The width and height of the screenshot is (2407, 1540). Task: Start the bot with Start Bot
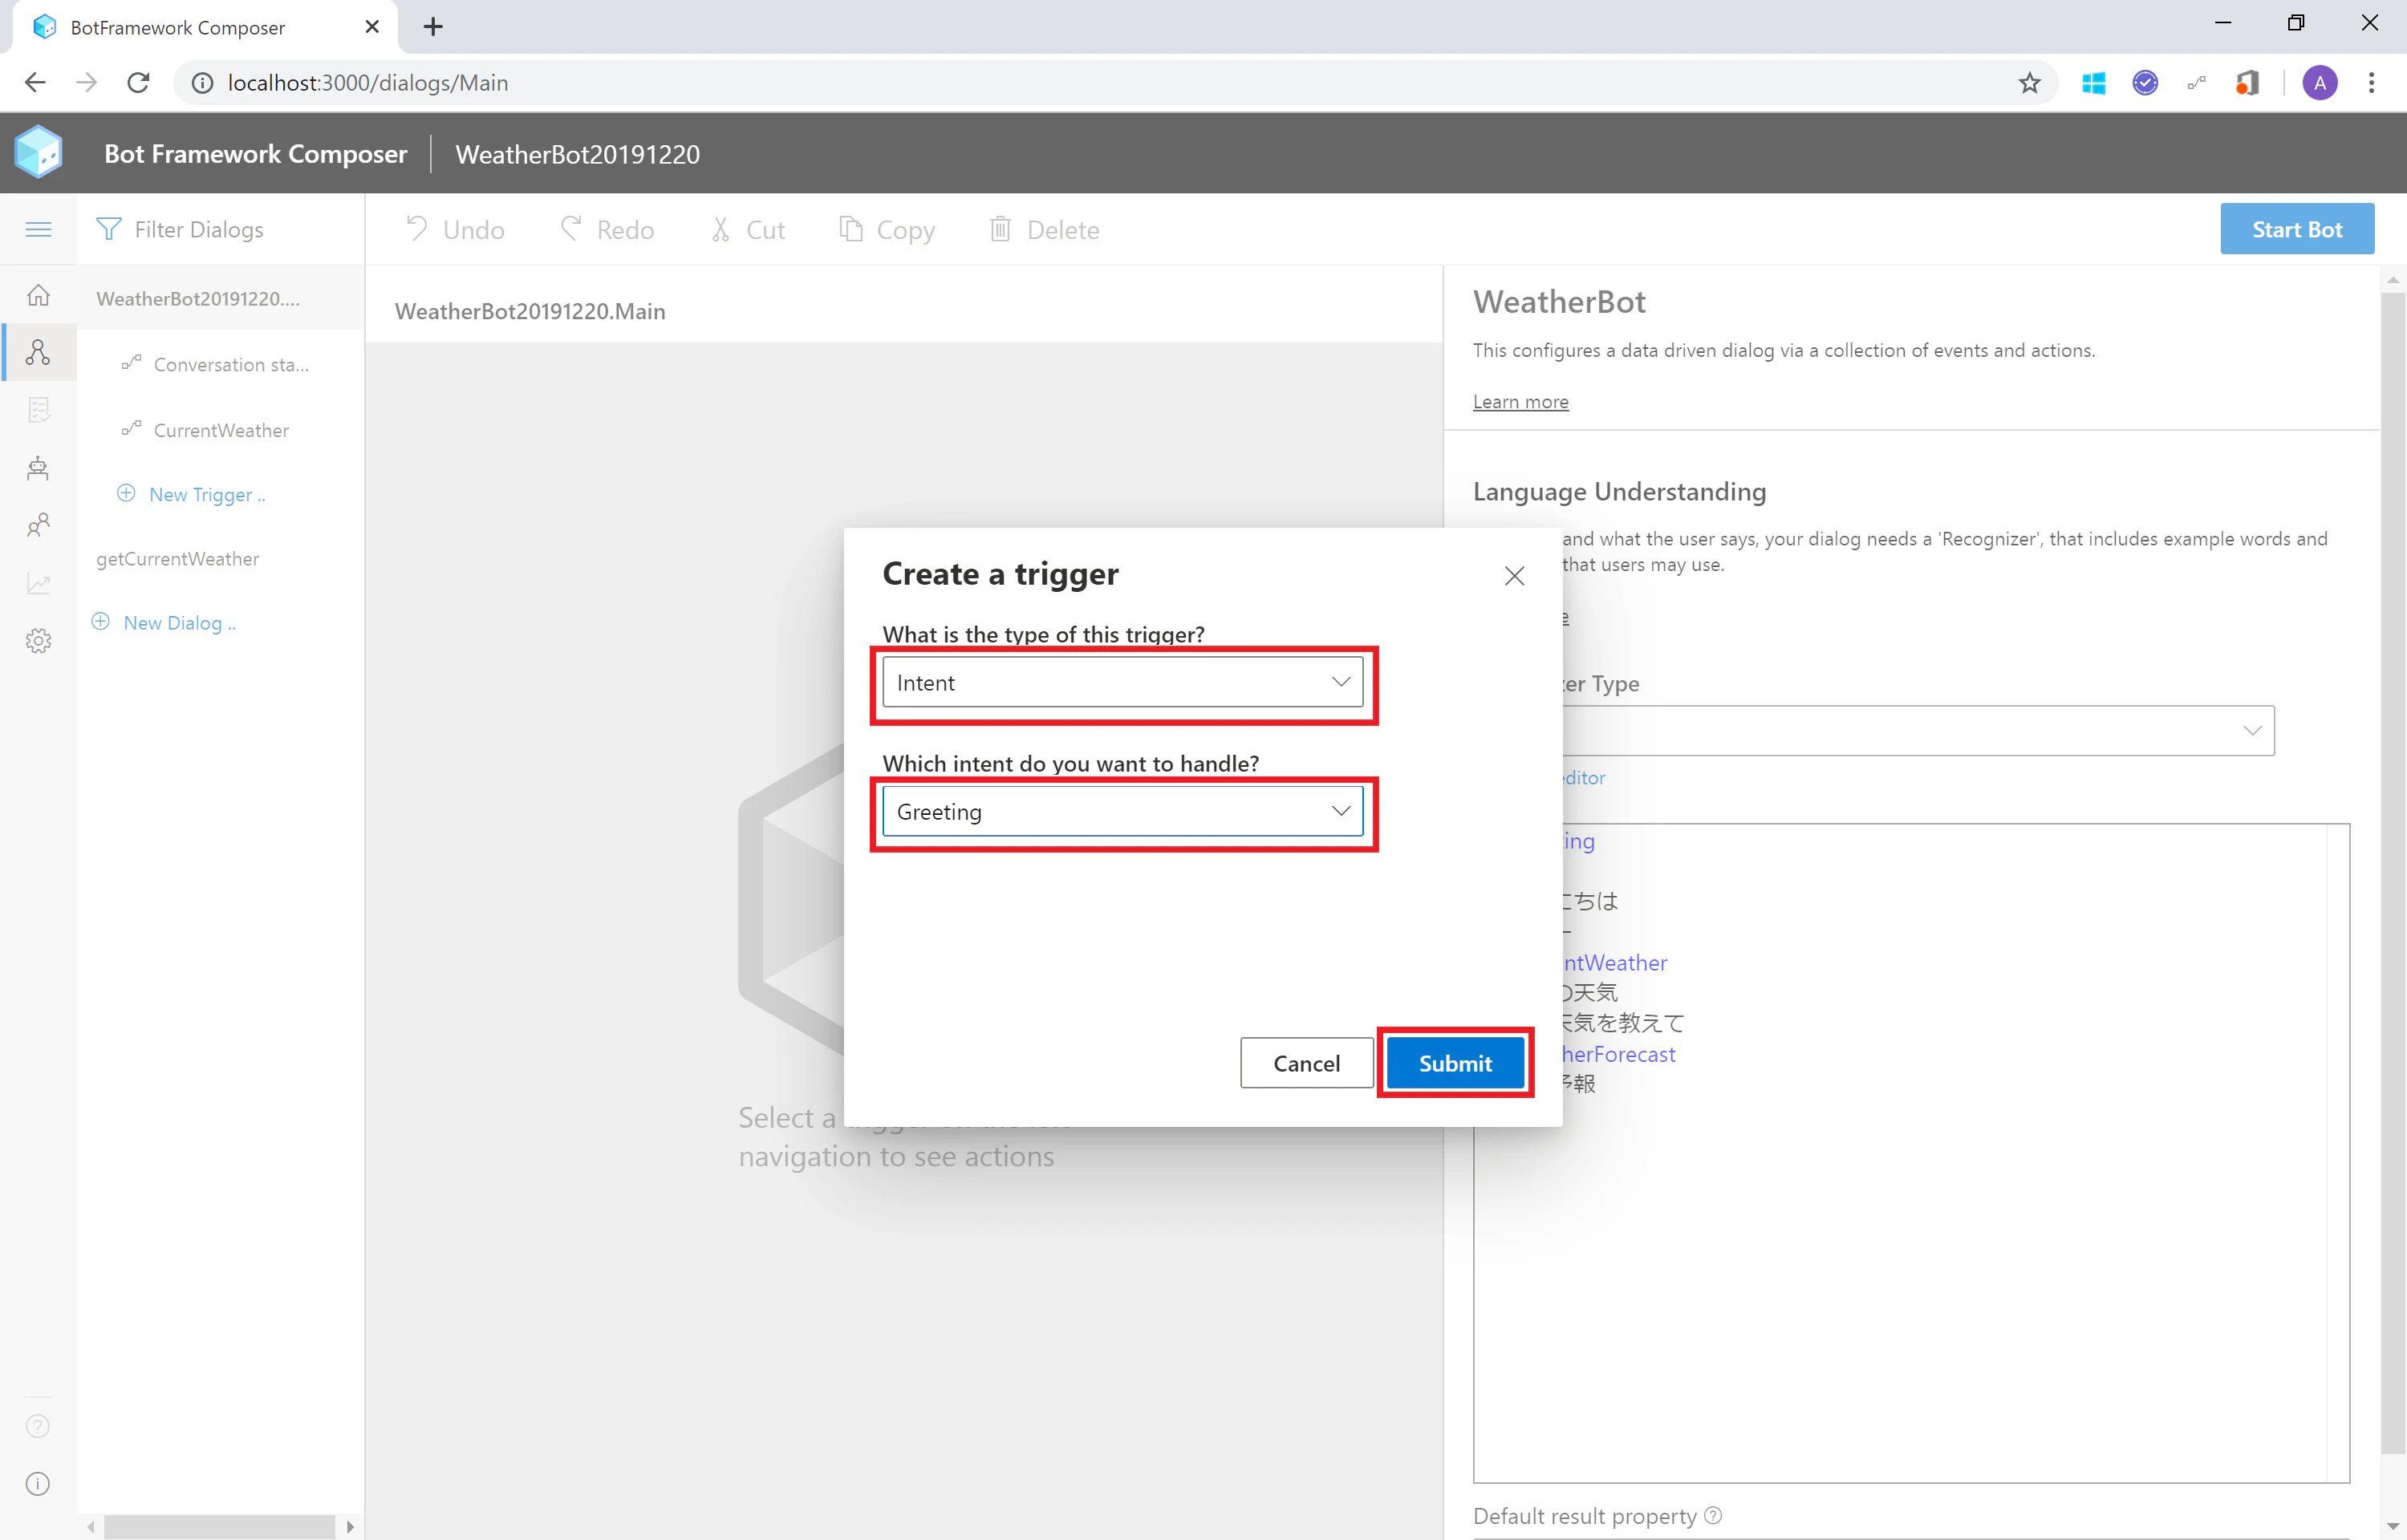click(x=2297, y=229)
